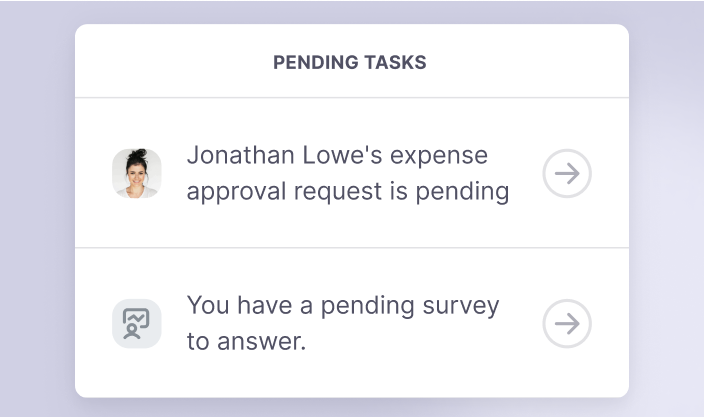Screen dimensions: 704x417
Task: Click the words "approval request is pending"
Action: pyautogui.click(x=348, y=192)
